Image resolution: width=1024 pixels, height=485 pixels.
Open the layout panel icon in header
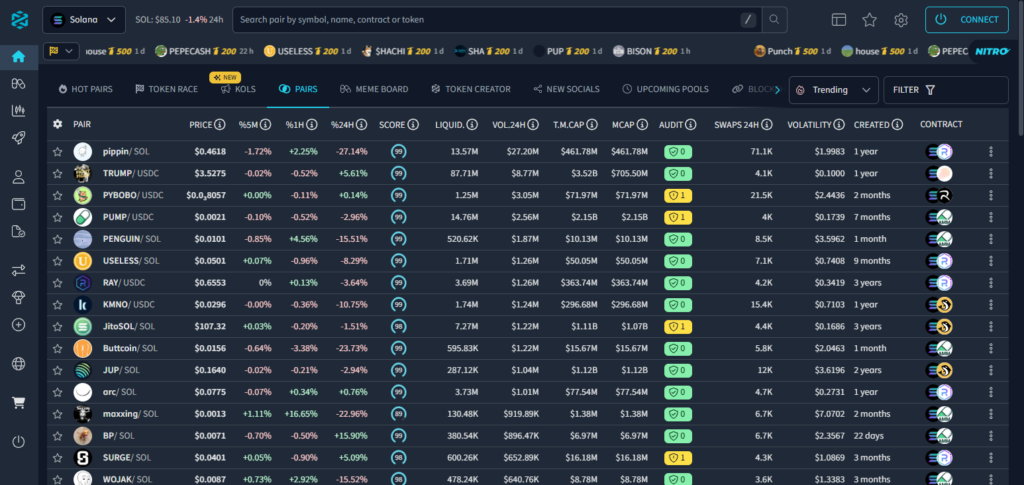tap(839, 20)
